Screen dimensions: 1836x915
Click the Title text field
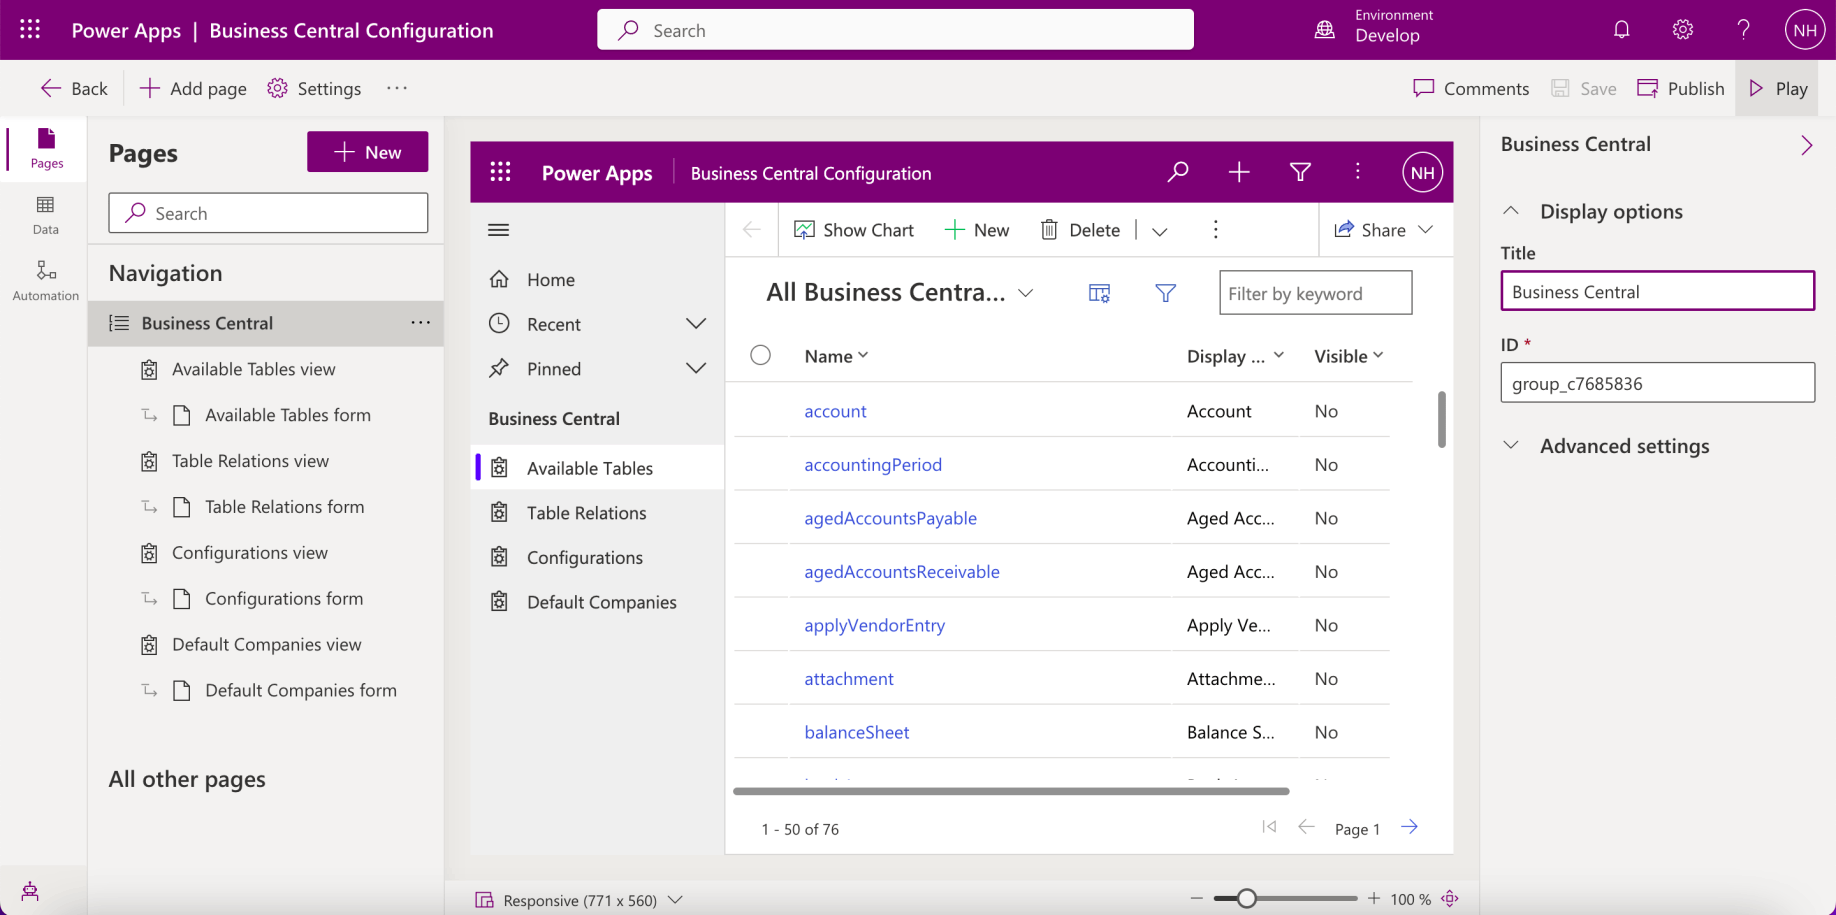pyautogui.click(x=1657, y=292)
